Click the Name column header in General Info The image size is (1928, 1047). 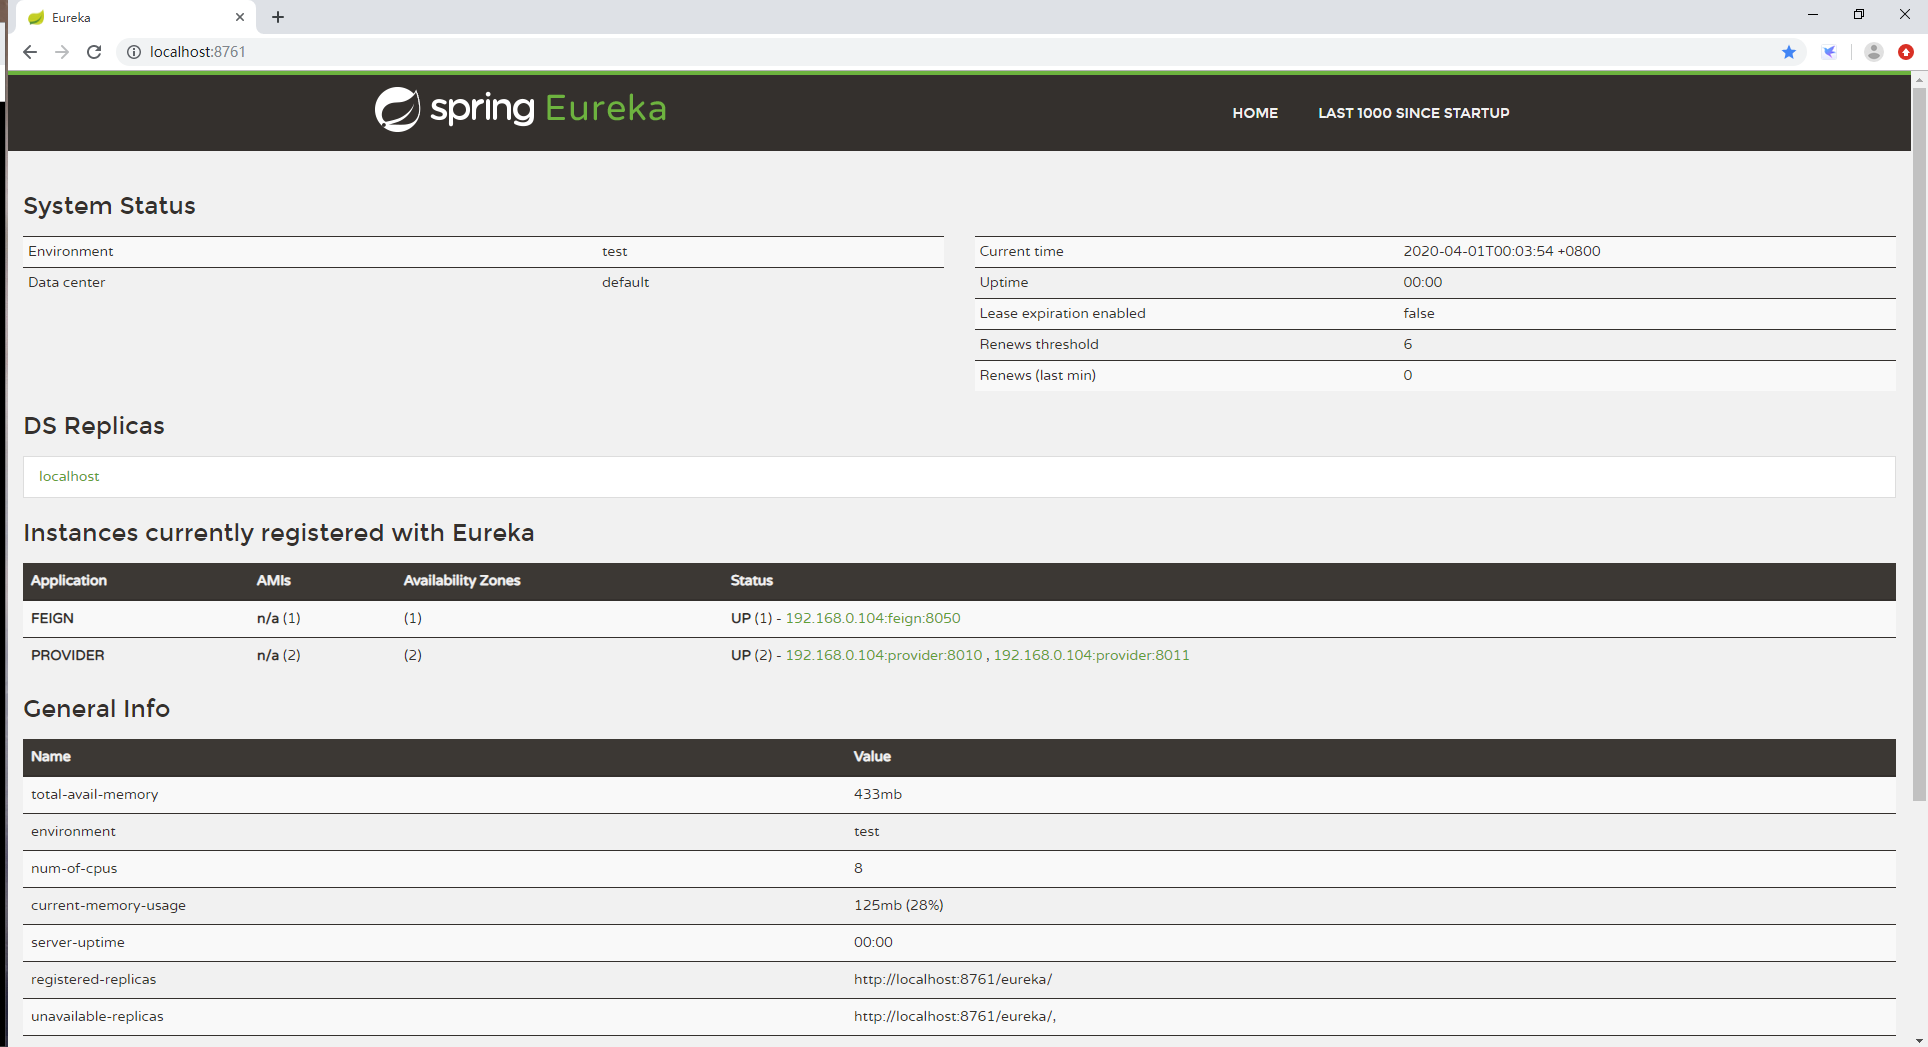(51, 756)
